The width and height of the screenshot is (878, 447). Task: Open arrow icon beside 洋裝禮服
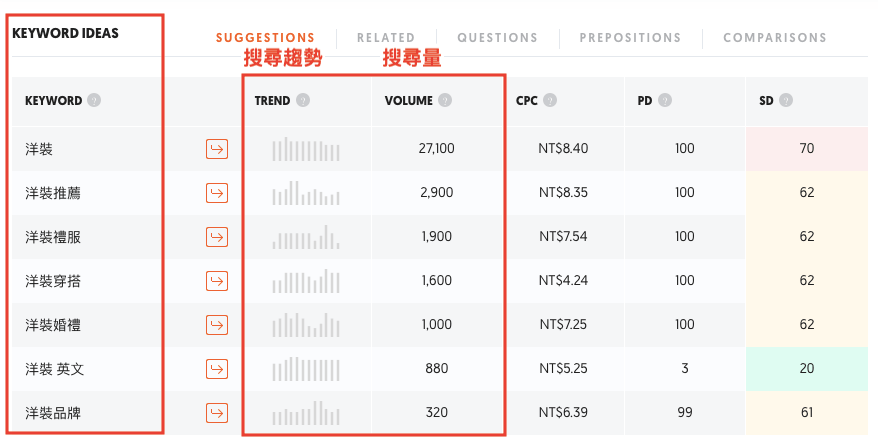pos(217,237)
